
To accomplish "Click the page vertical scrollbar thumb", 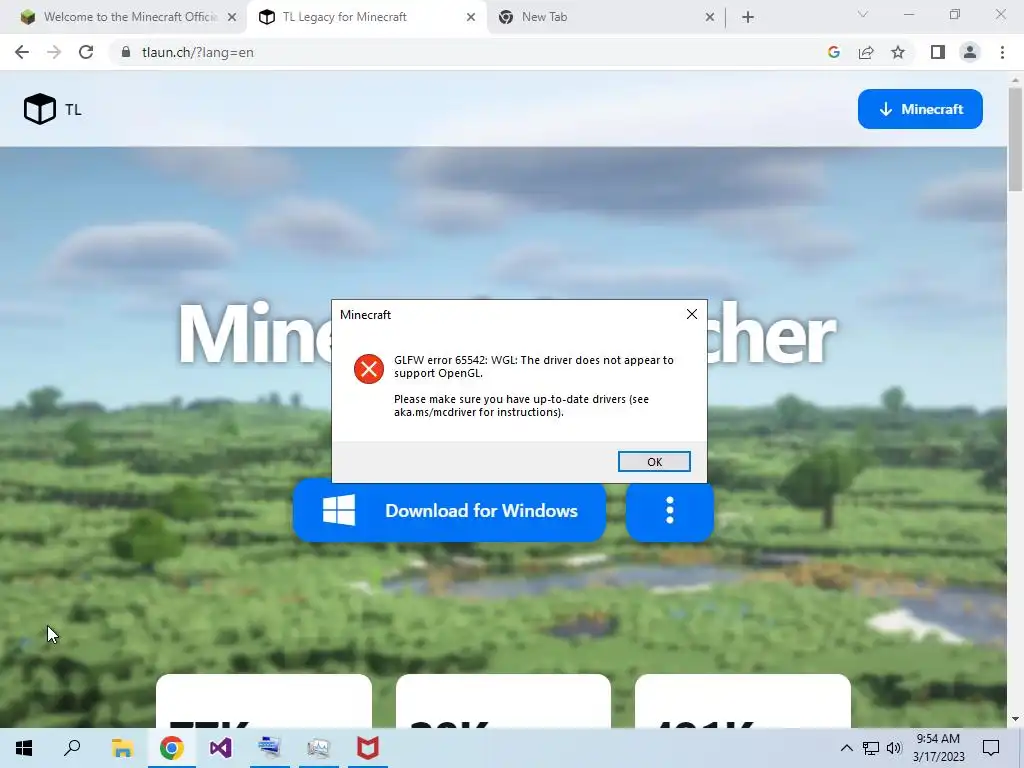I will pos(1015,138).
